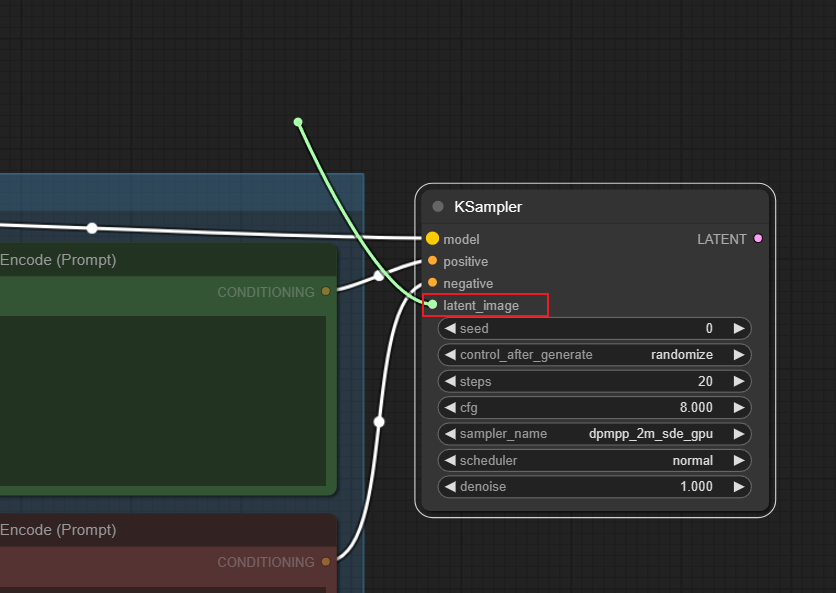The image size is (836, 593).
Task: Decrease seed with the left arrow
Action: point(451,328)
